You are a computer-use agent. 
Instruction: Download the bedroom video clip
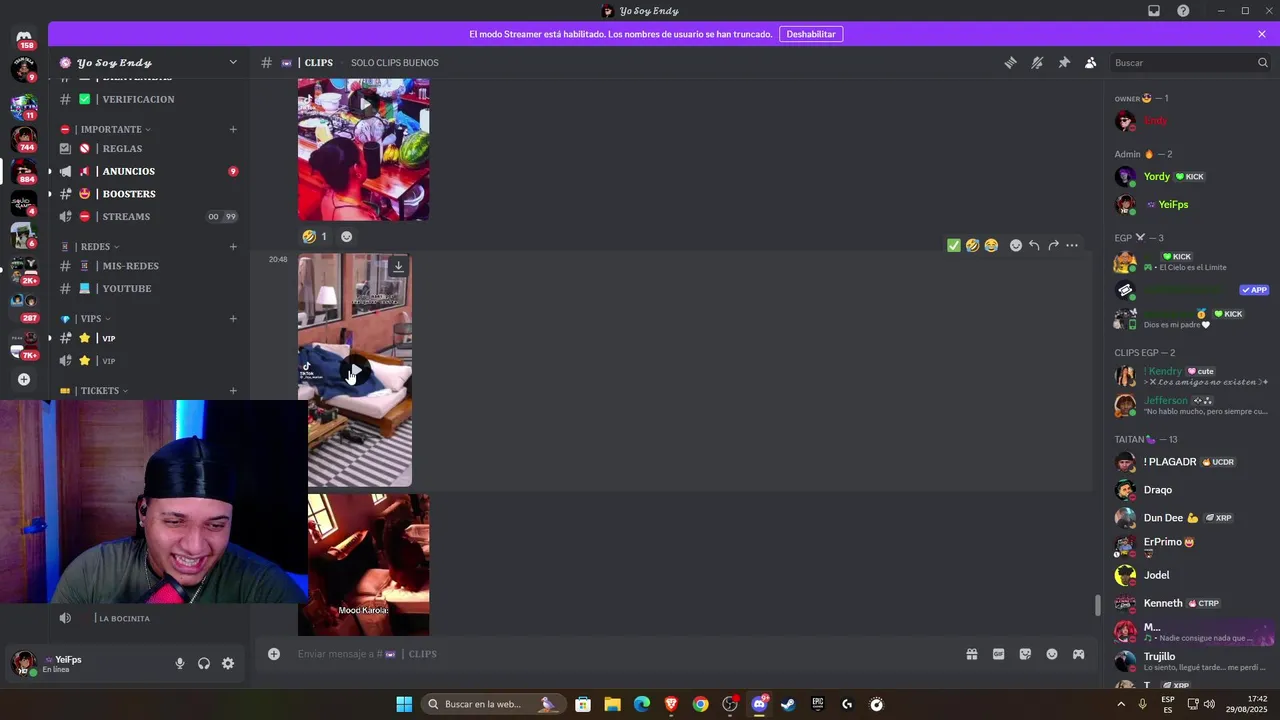398,266
